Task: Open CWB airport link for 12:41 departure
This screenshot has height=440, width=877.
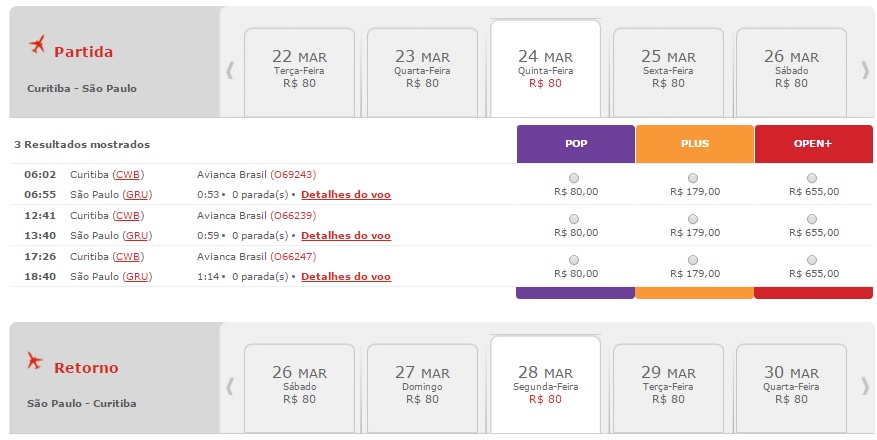Action: tap(127, 215)
